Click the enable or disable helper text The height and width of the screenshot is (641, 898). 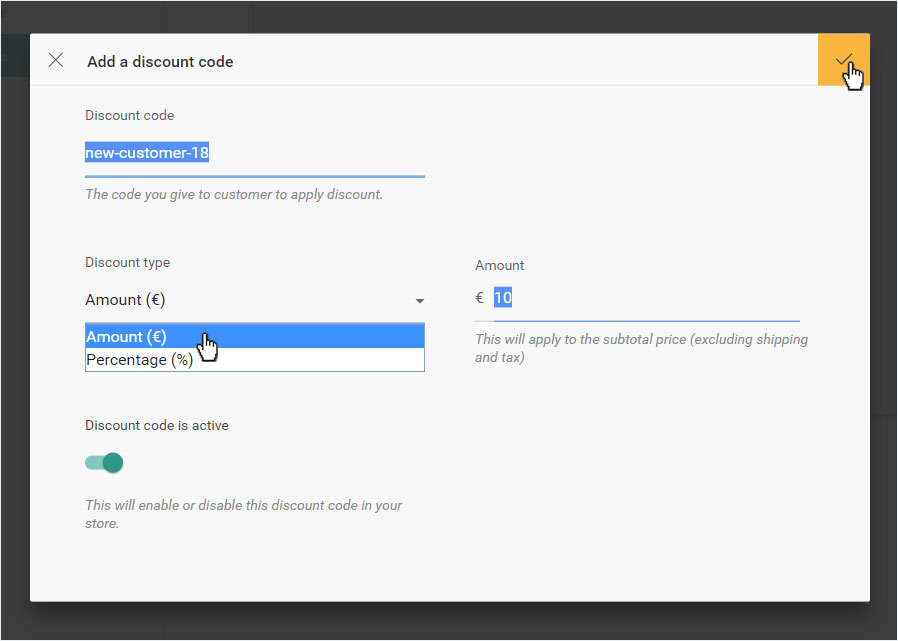point(243,514)
